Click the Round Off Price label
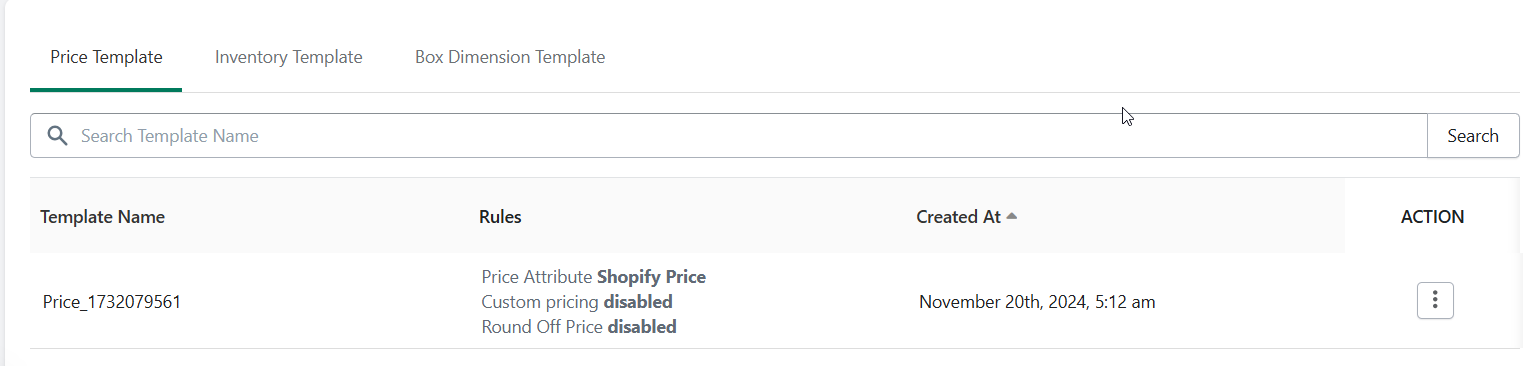The width and height of the screenshot is (1534, 366). pos(542,327)
